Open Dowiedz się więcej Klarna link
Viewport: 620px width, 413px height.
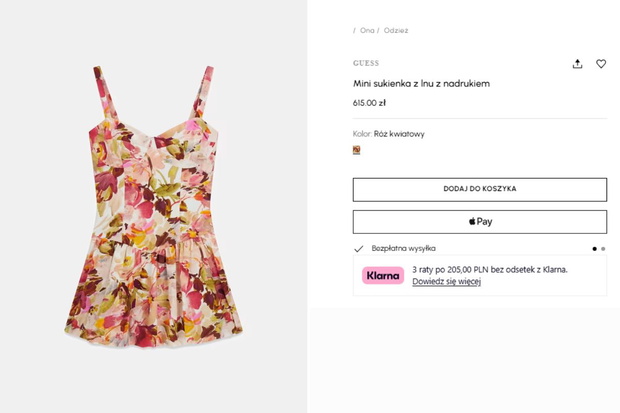tap(446, 281)
